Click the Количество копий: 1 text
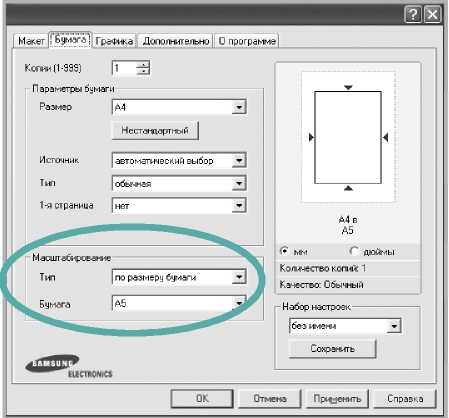This screenshot has height=418, width=449. (322, 268)
